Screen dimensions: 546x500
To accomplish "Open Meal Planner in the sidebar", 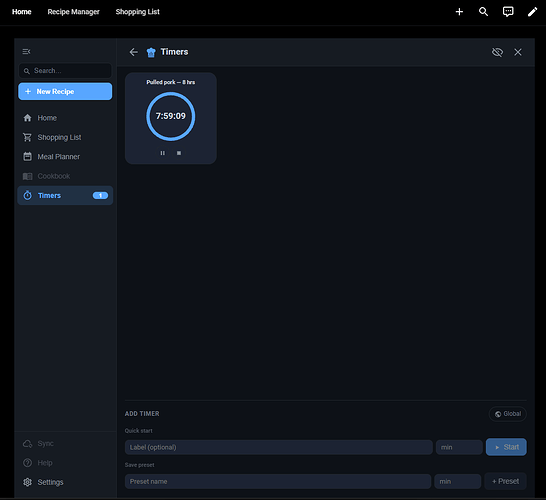I will point(65,157).
